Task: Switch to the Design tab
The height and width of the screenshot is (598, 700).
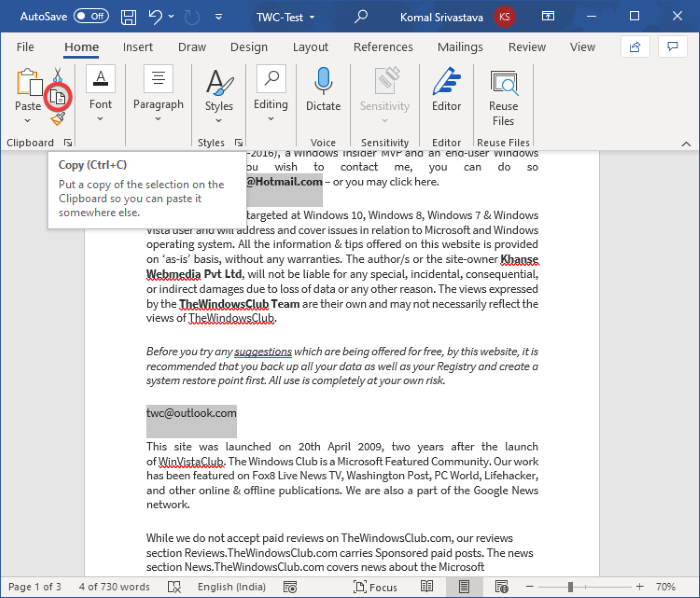Action: click(x=249, y=47)
